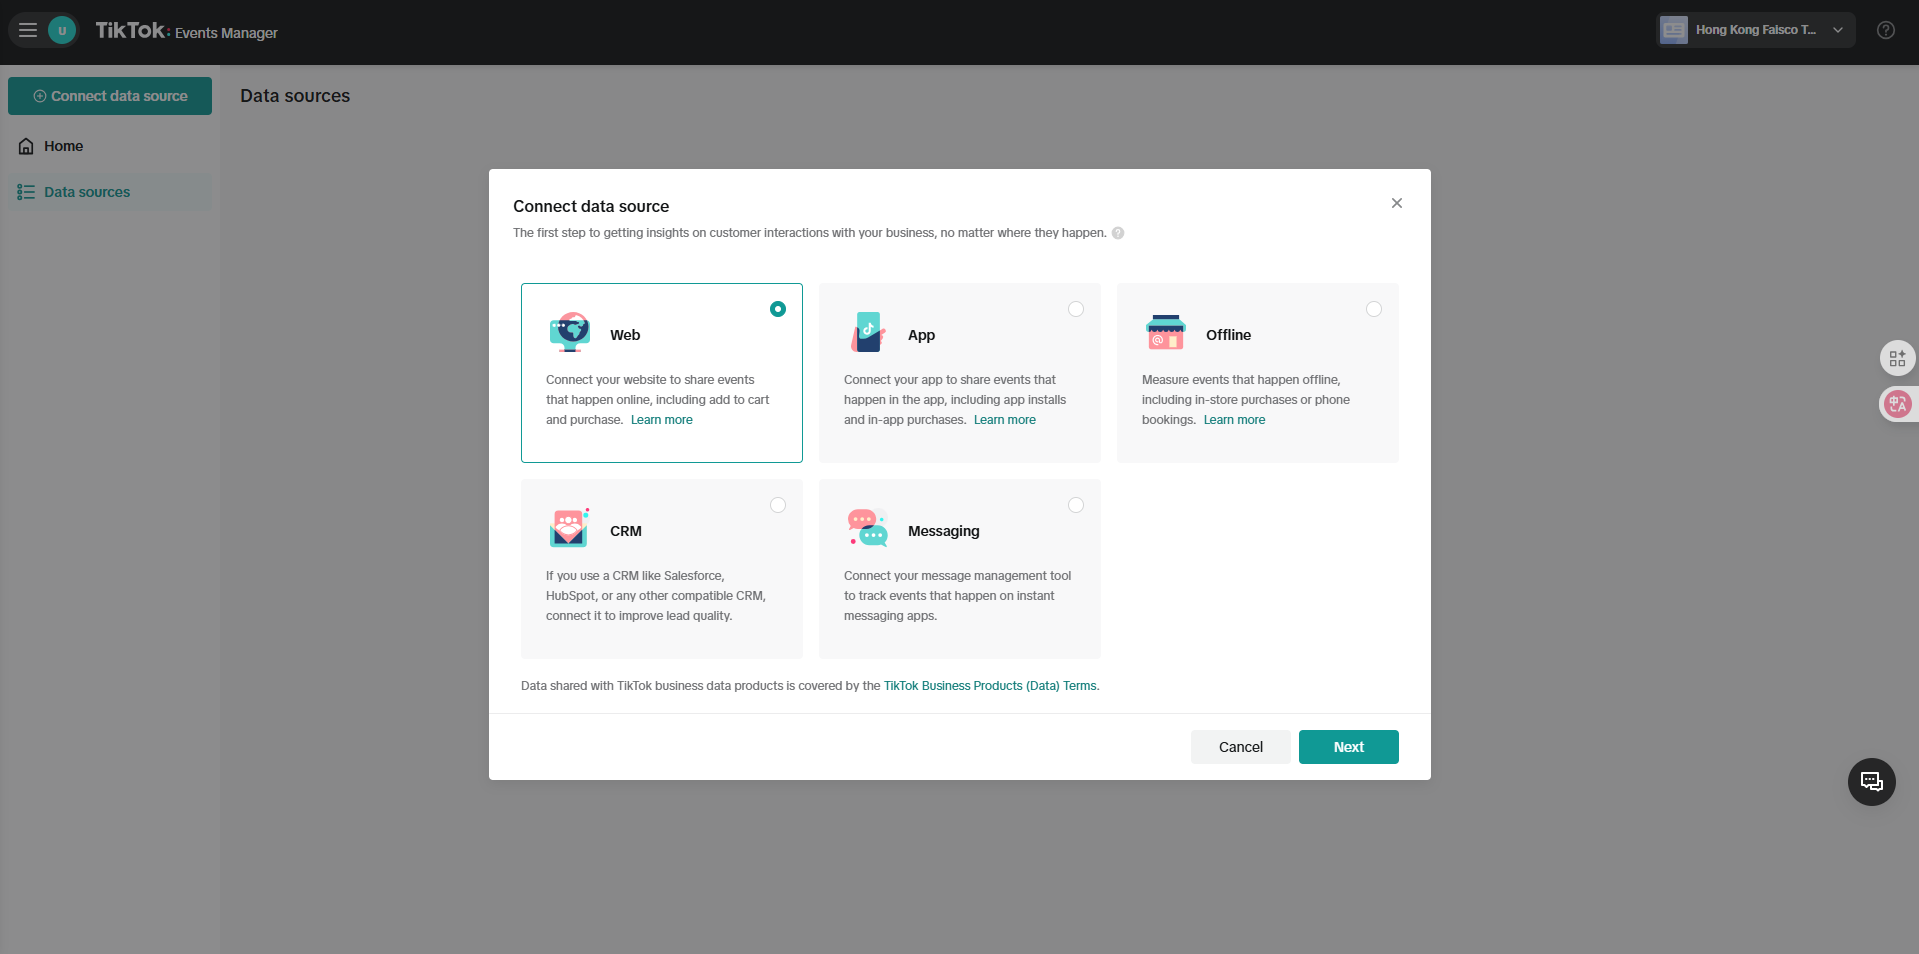Click the Messaging card description text
The height and width of the screenshot is (954, 1919).
coord(957,596)
